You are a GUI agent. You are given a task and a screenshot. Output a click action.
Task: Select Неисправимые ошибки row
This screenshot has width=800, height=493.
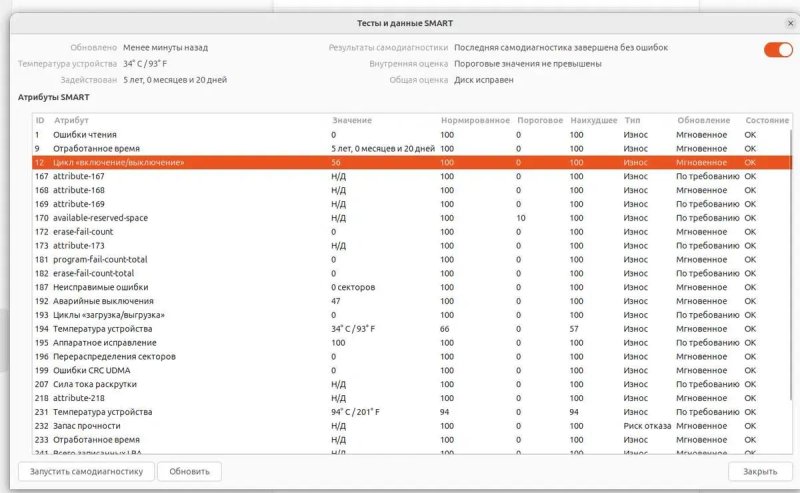point(412,287)
